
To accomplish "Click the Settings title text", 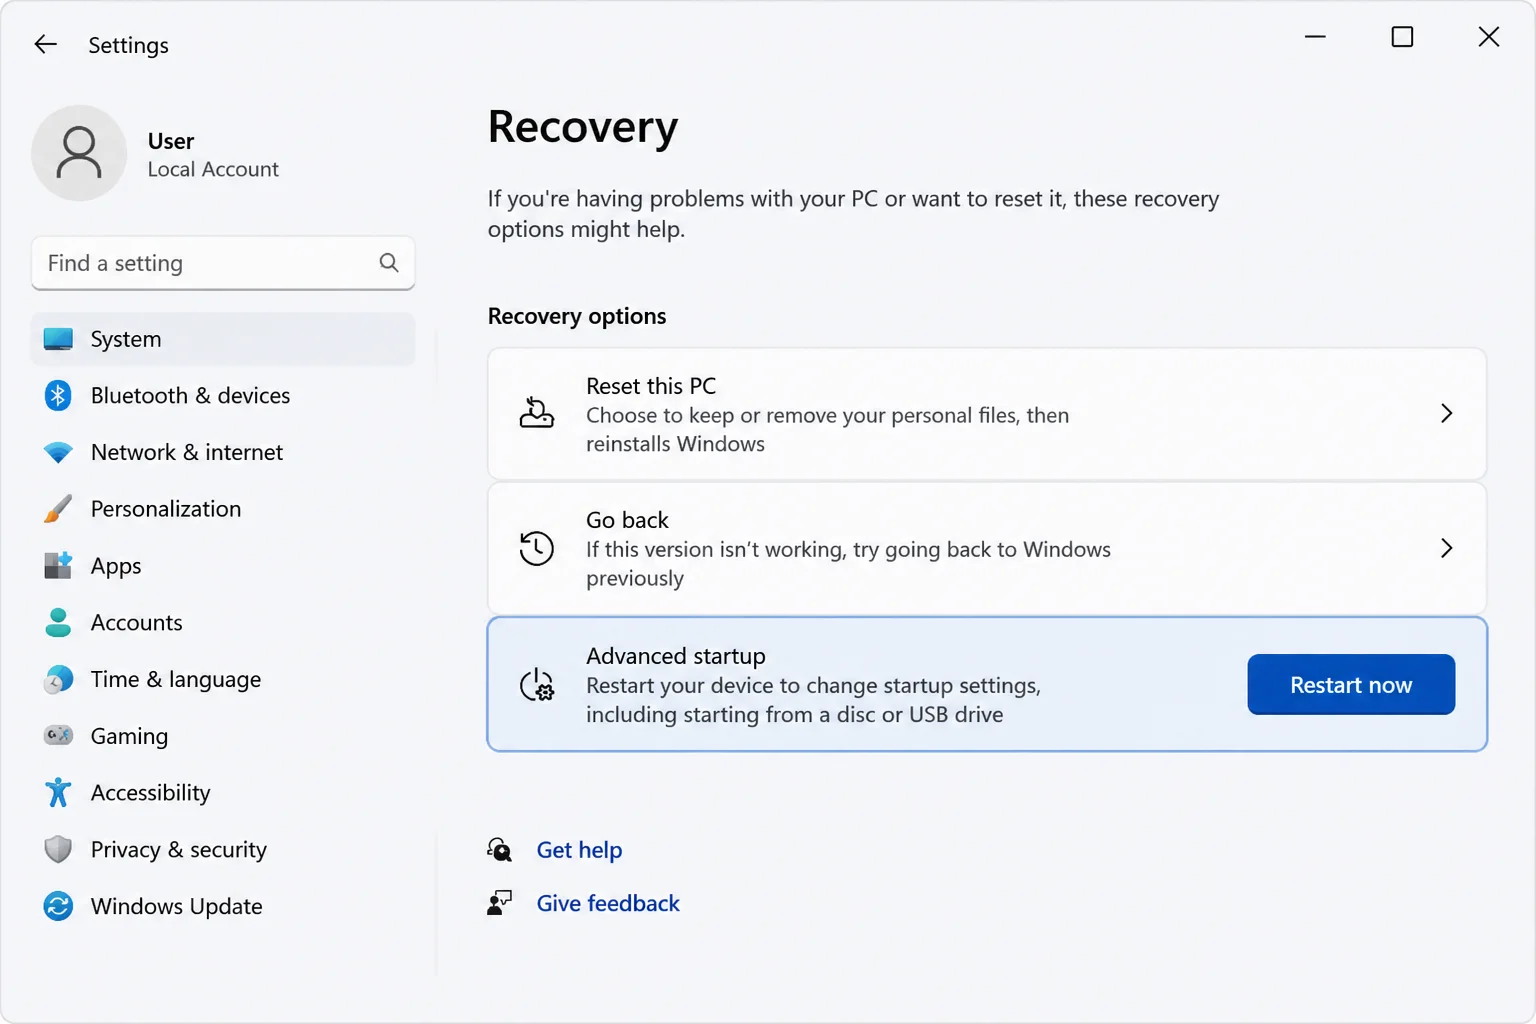I will 128,45.
